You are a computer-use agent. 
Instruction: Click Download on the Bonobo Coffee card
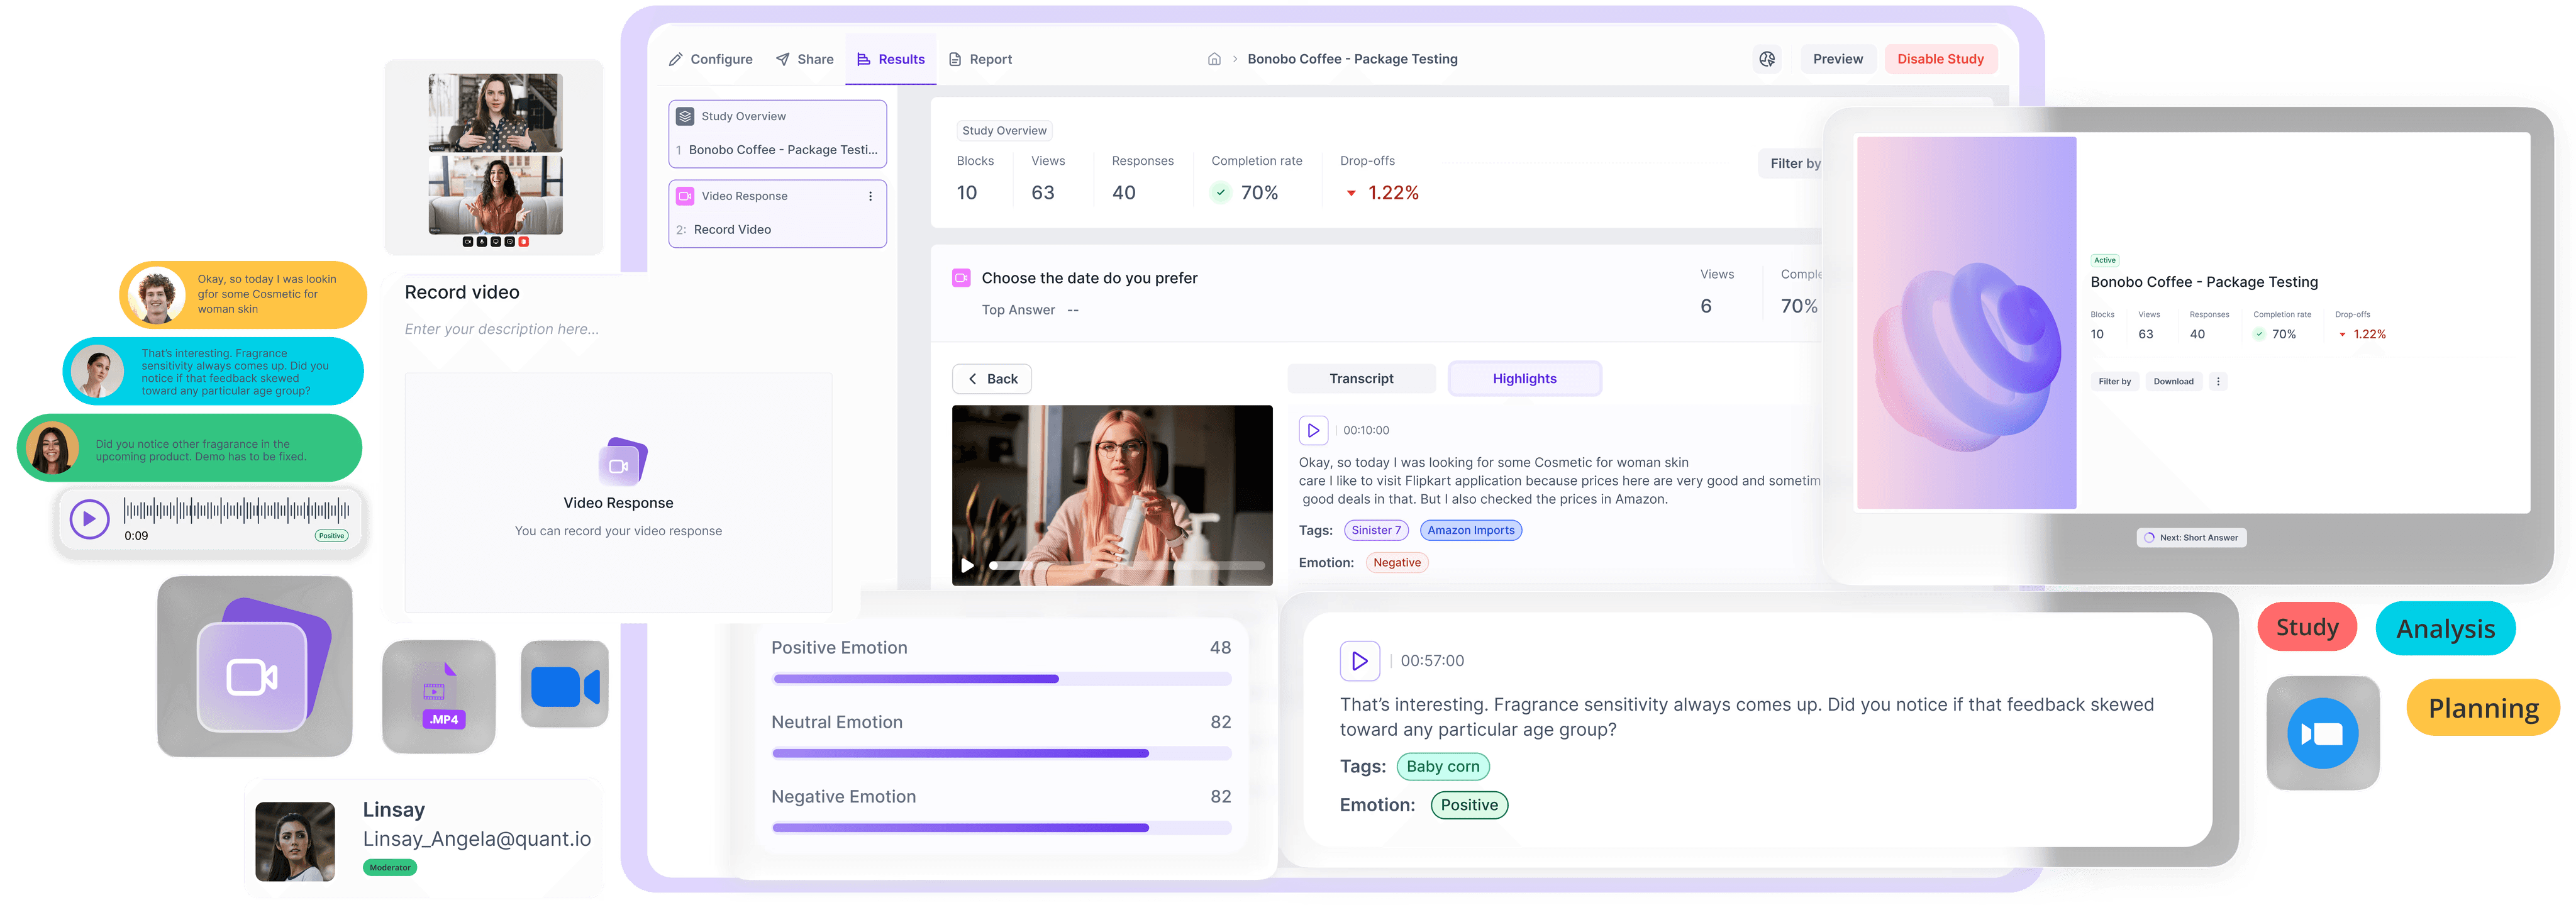point(2173,381)
